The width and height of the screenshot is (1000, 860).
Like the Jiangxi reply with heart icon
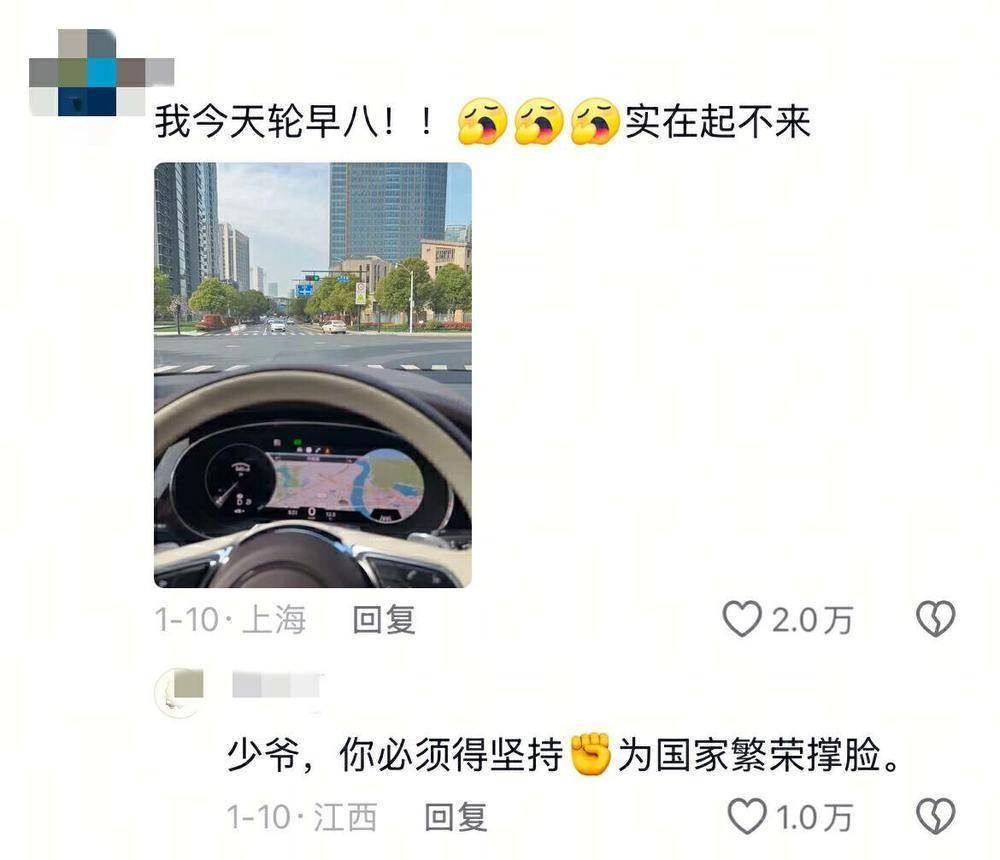click(747, 816)
